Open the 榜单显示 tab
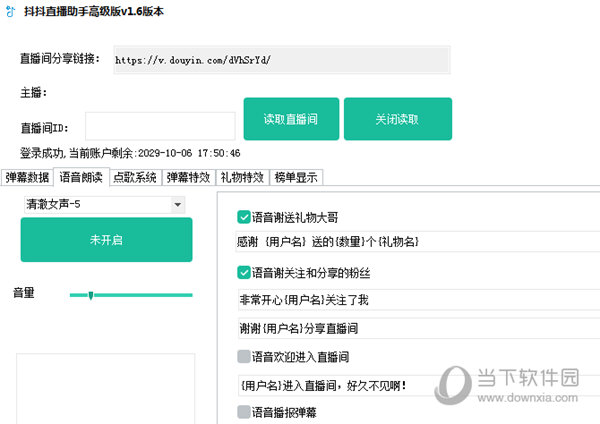The width and height of the screenshot is (600, 424). point(295,178)
